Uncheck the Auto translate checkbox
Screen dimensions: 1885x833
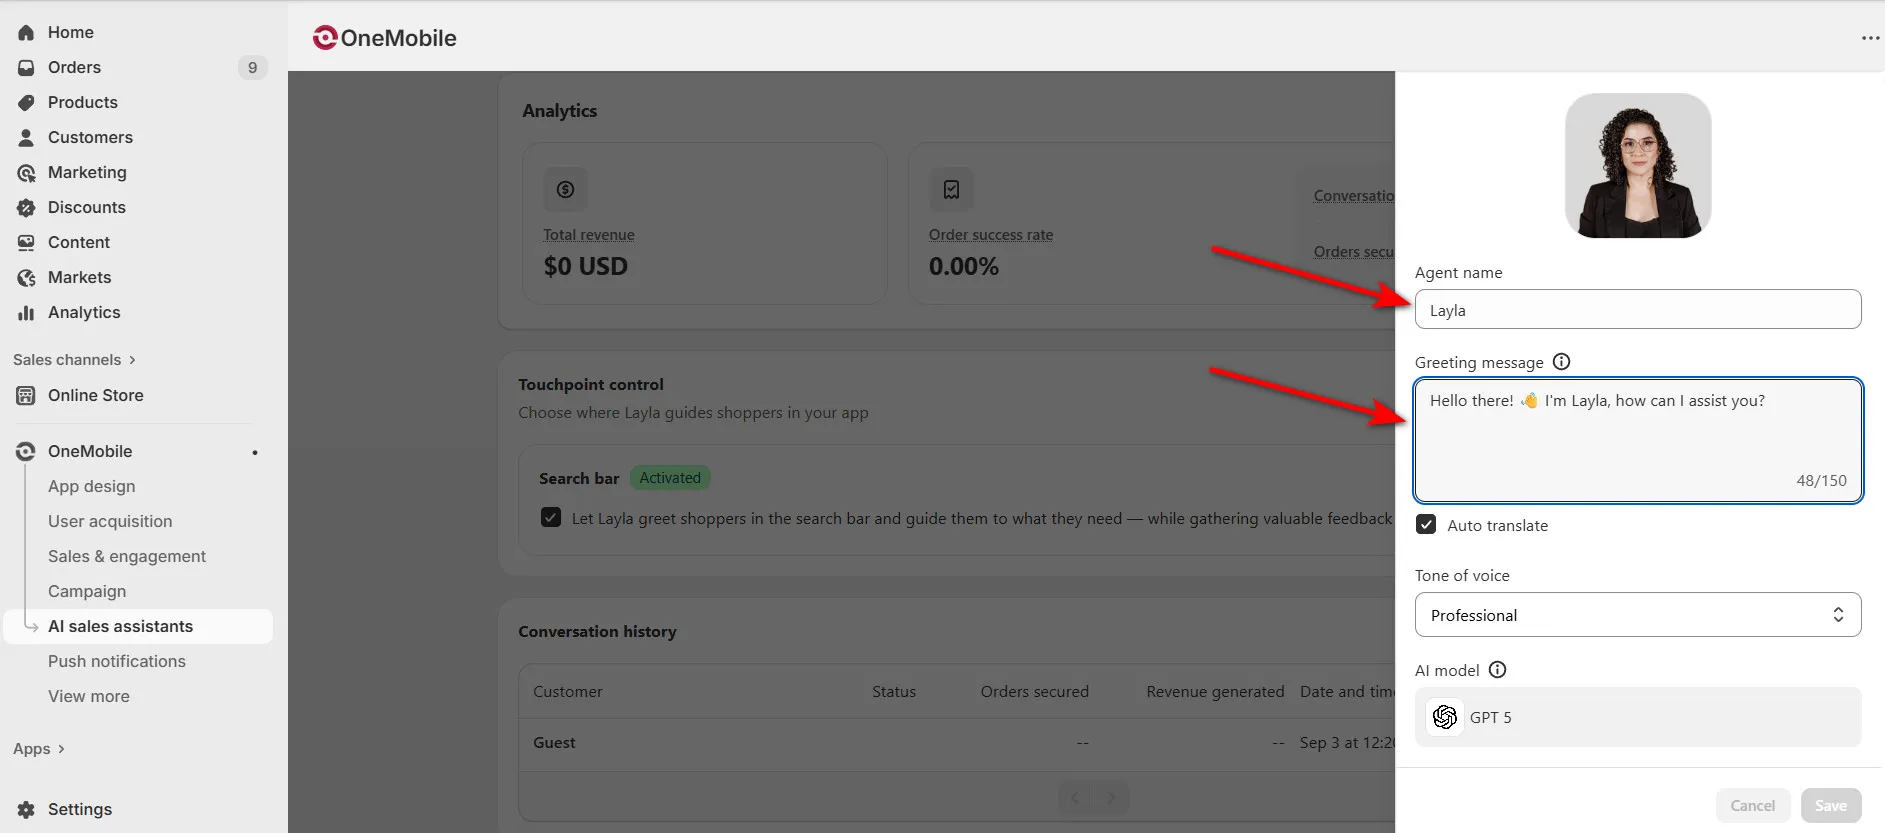click(1426, 525)
